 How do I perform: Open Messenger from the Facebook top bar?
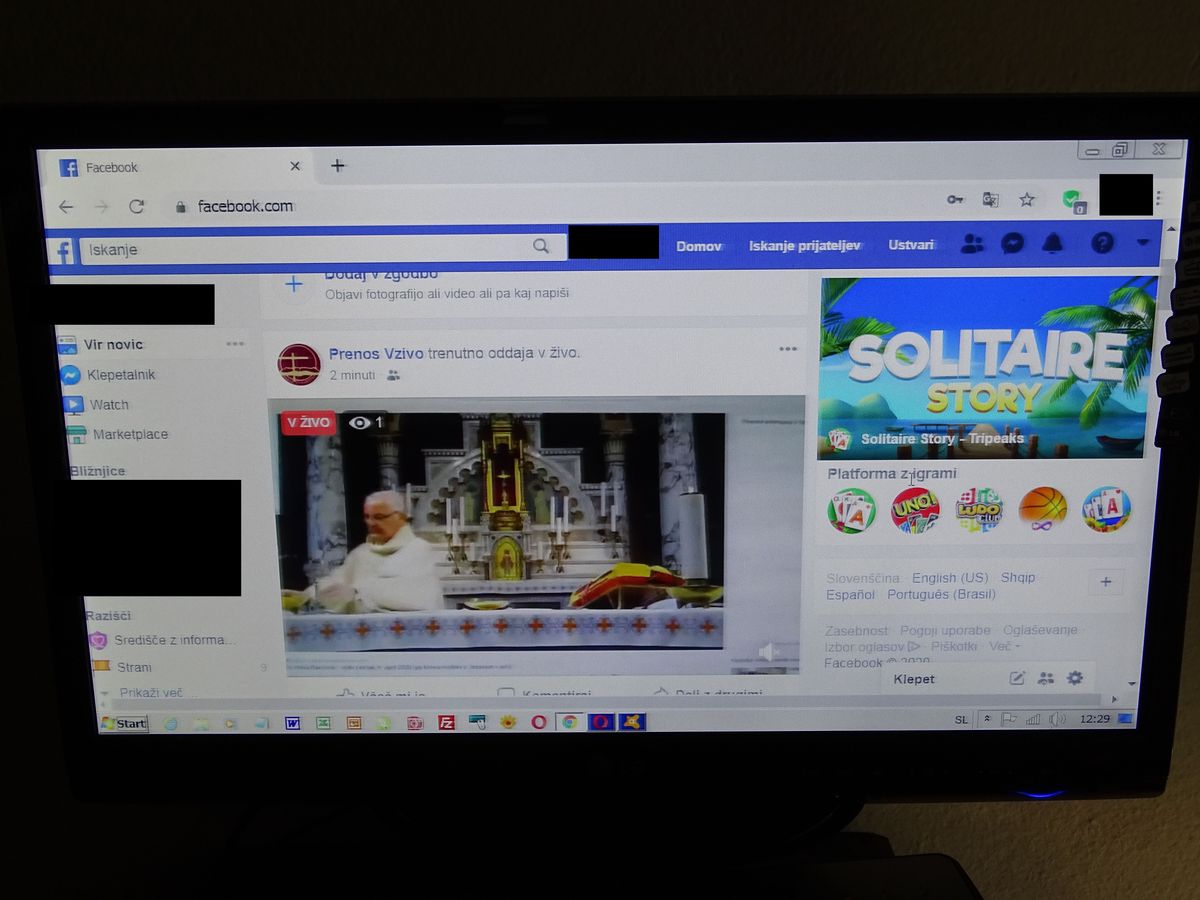coord(1012,243)
